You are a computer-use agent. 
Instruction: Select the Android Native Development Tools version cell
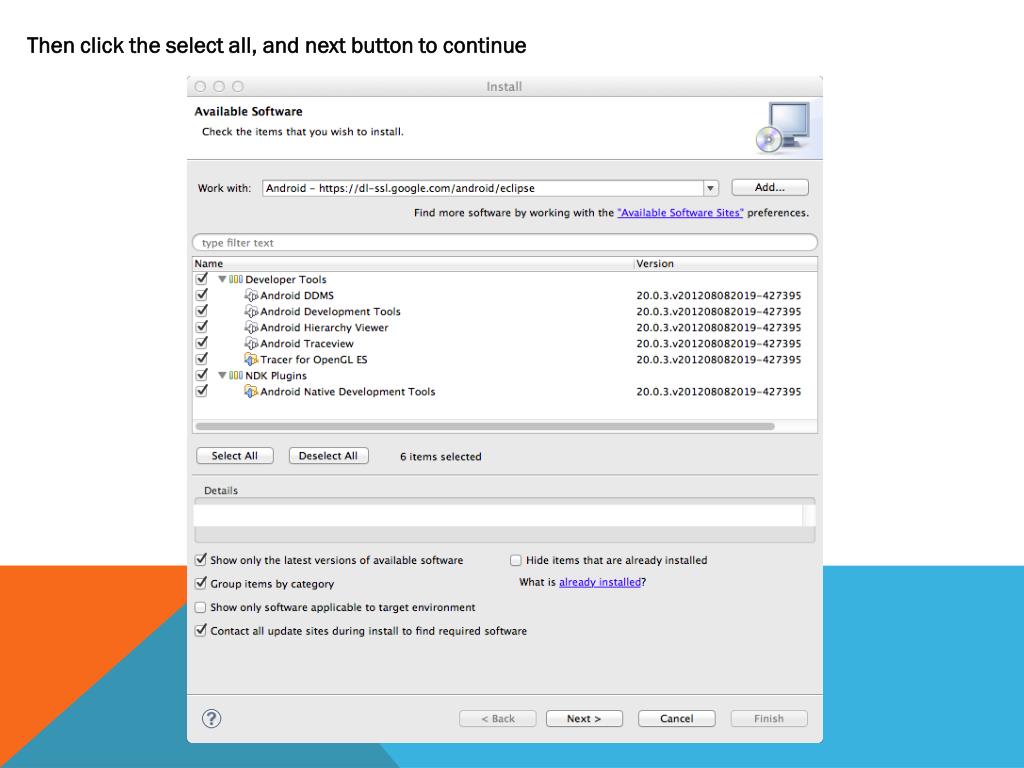(x=718, y=392)
